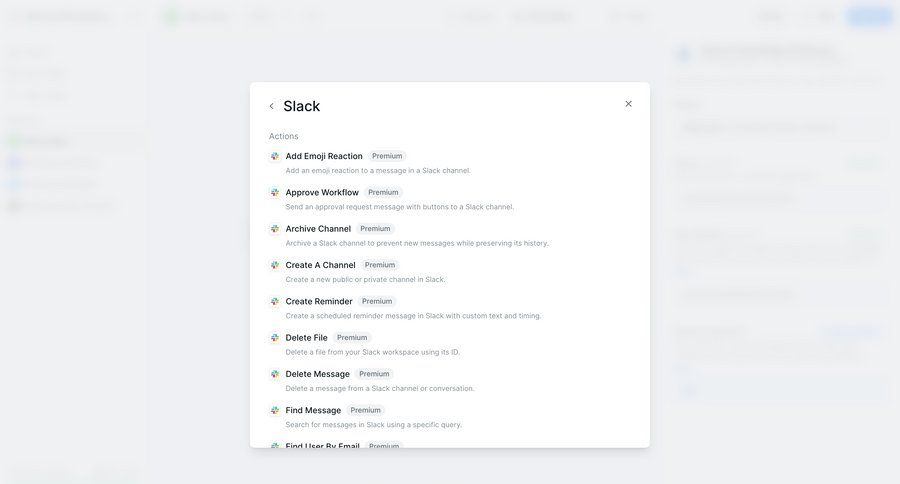The height and width of the screenshot is (484, 900).
Task: Click the Premium badge next to Create A Channel
Action: (380, 265)
